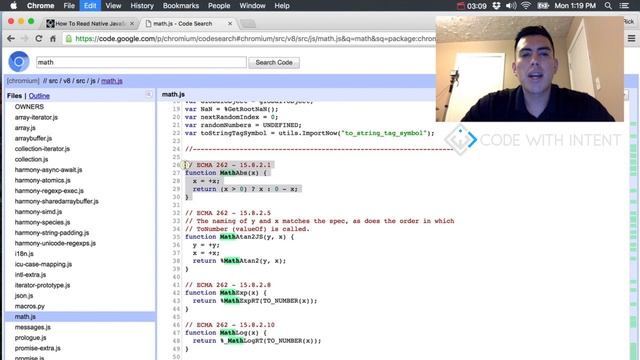
Task: Collapse the Files panel toggle
Action: click(x=149, y=95)
